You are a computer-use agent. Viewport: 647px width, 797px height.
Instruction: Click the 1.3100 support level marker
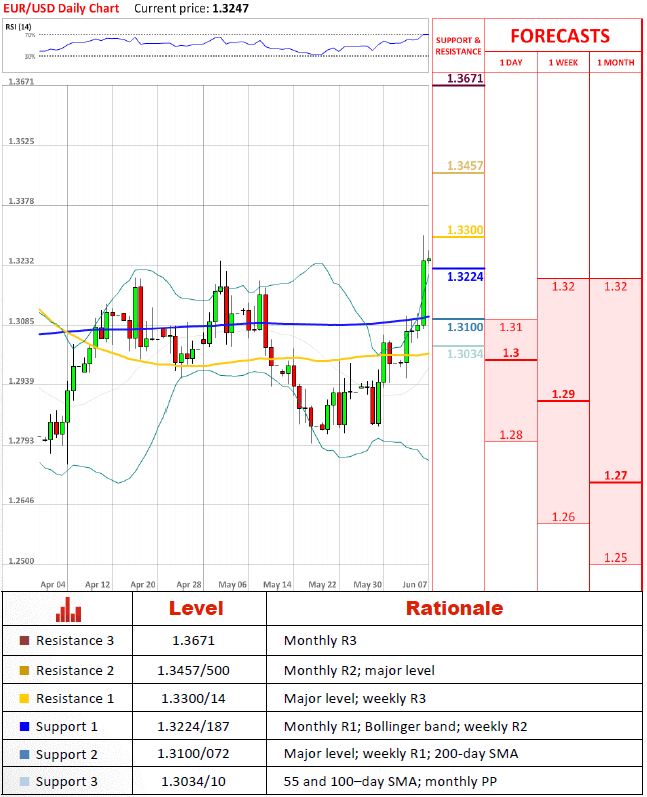(x=465, y=327)
